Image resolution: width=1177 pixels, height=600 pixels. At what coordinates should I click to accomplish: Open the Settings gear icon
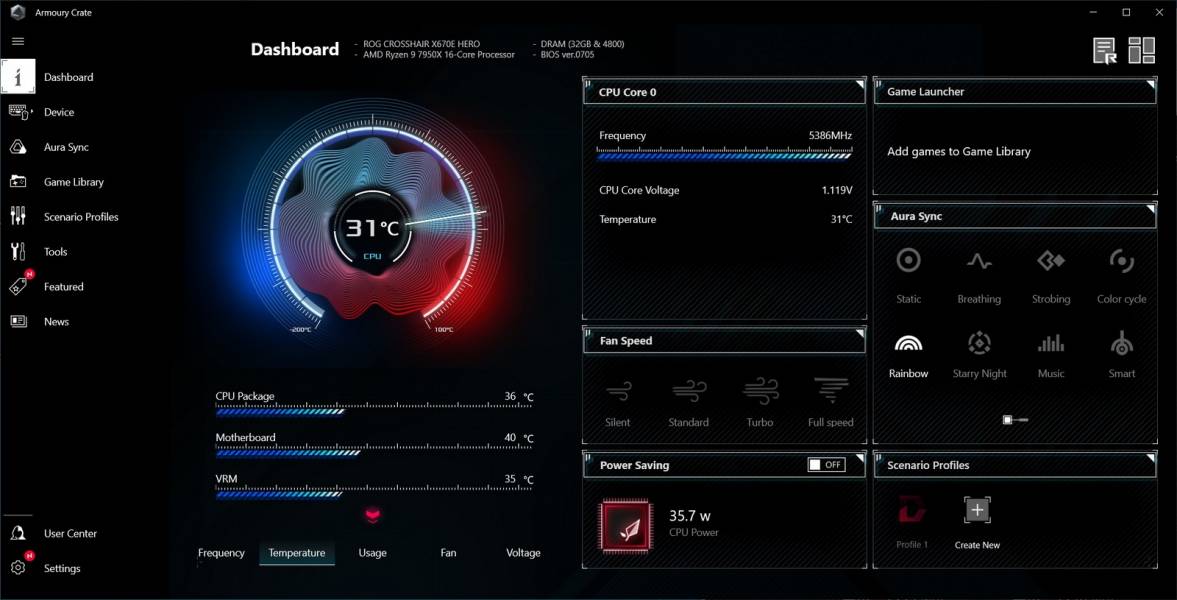18,568
